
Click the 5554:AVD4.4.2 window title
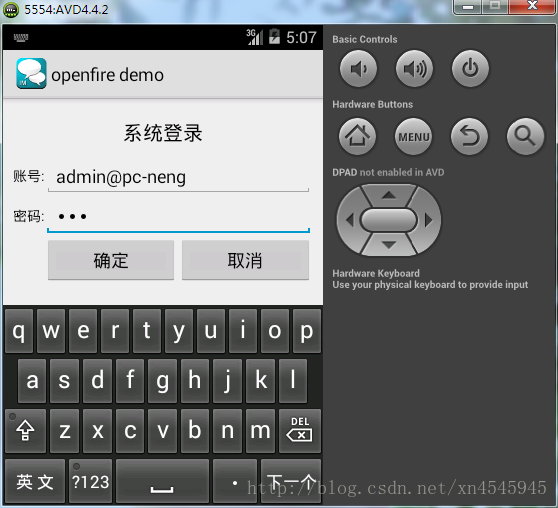click(66, 9)
